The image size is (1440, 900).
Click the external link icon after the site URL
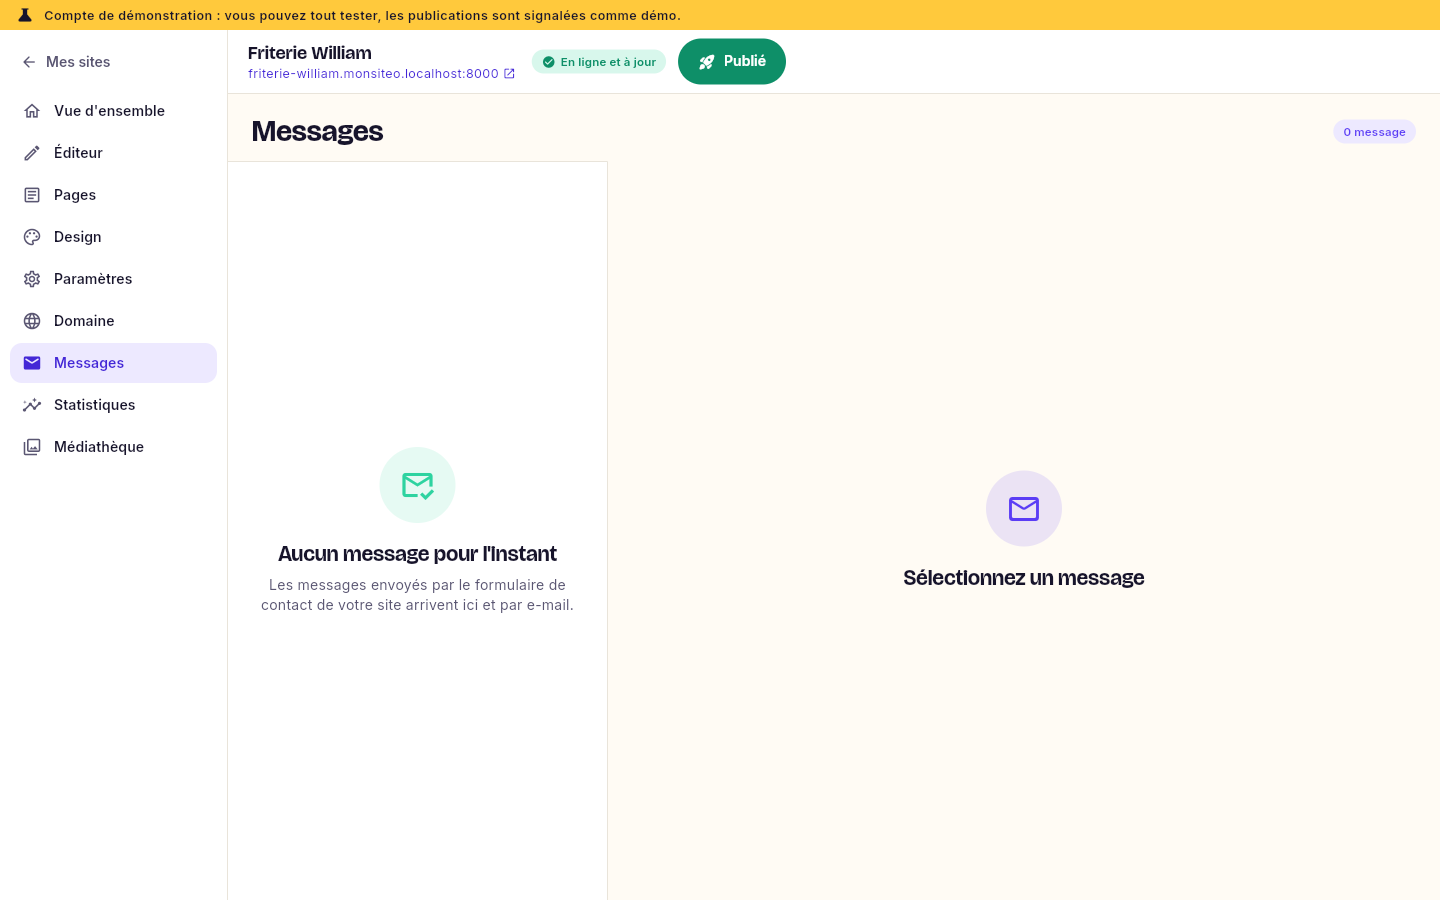coord(509,74)
